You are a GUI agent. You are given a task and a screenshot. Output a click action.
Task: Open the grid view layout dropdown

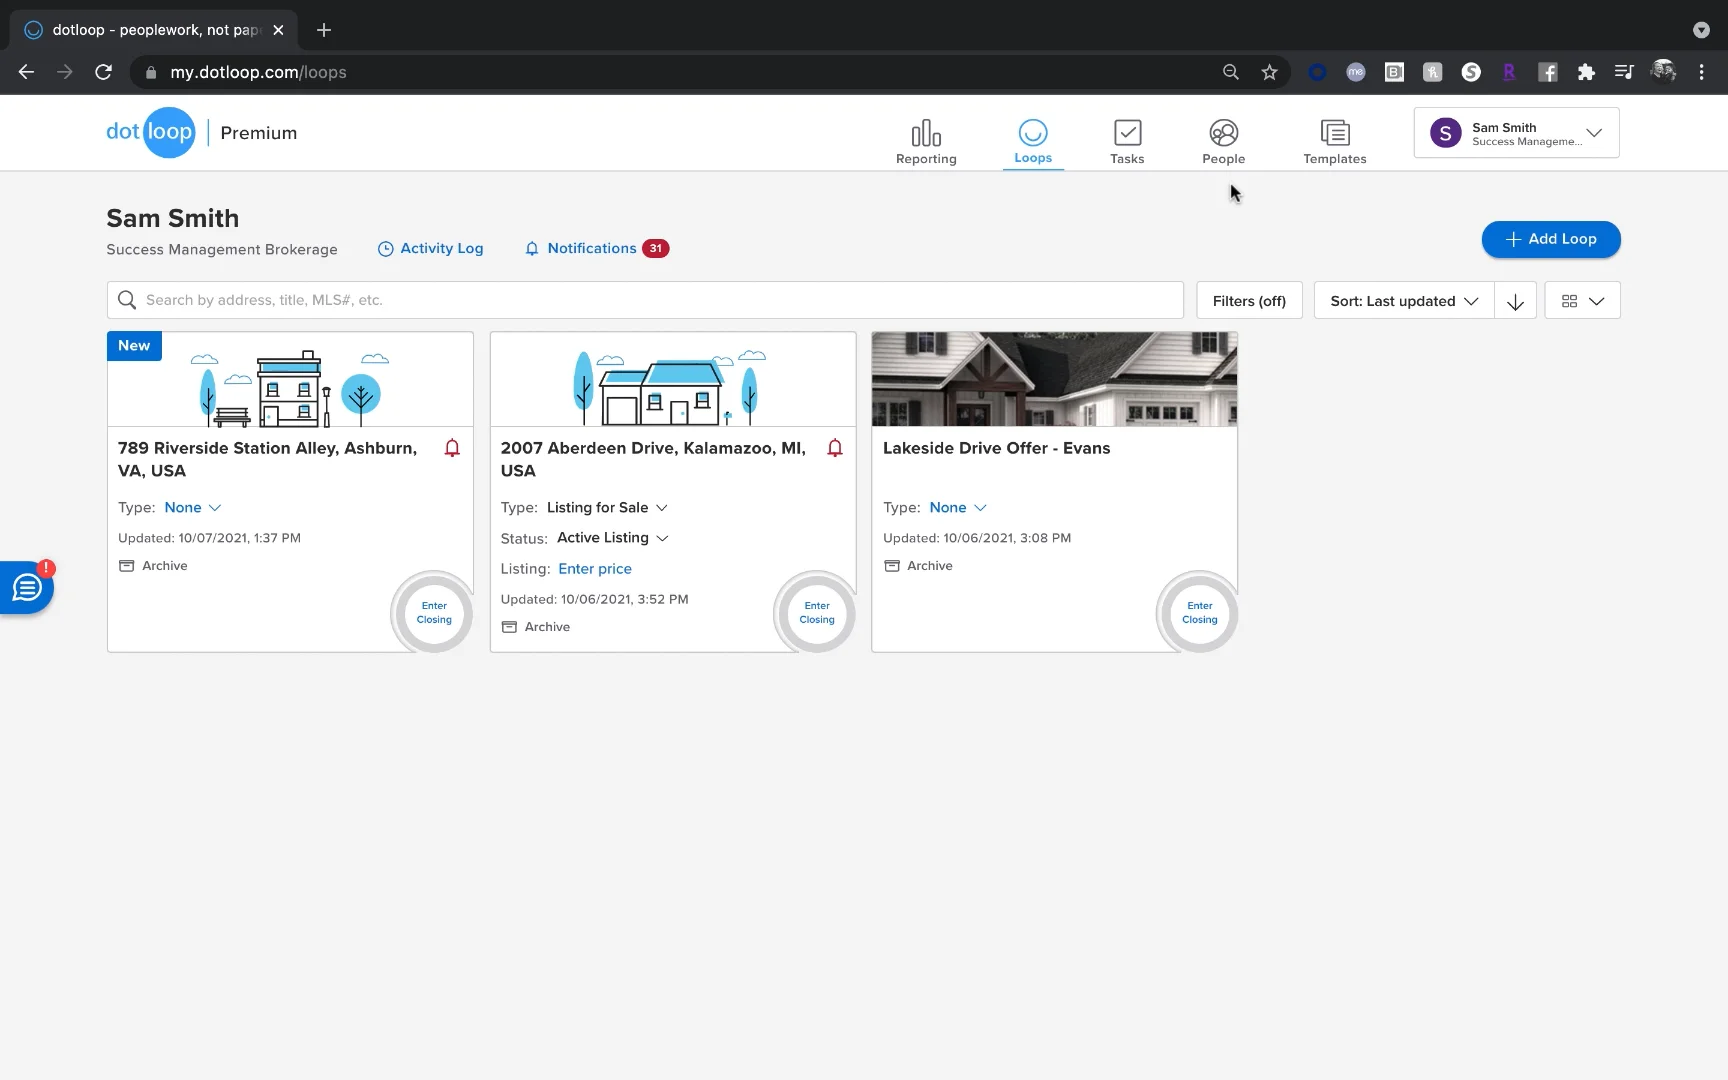click(x=1582, y=301)
